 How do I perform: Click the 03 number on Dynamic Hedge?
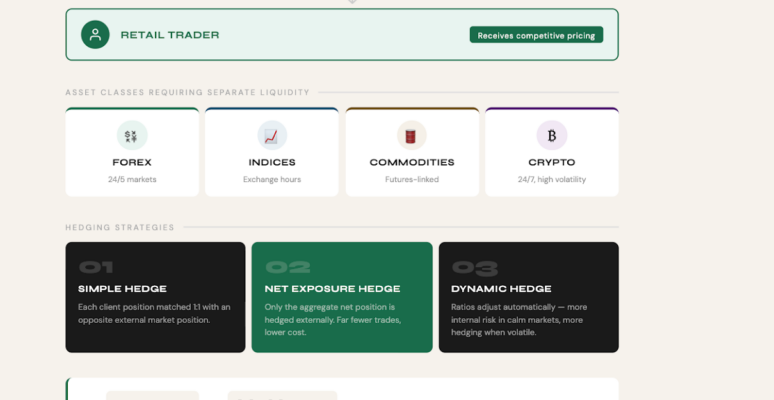click(x=475, y=267)
